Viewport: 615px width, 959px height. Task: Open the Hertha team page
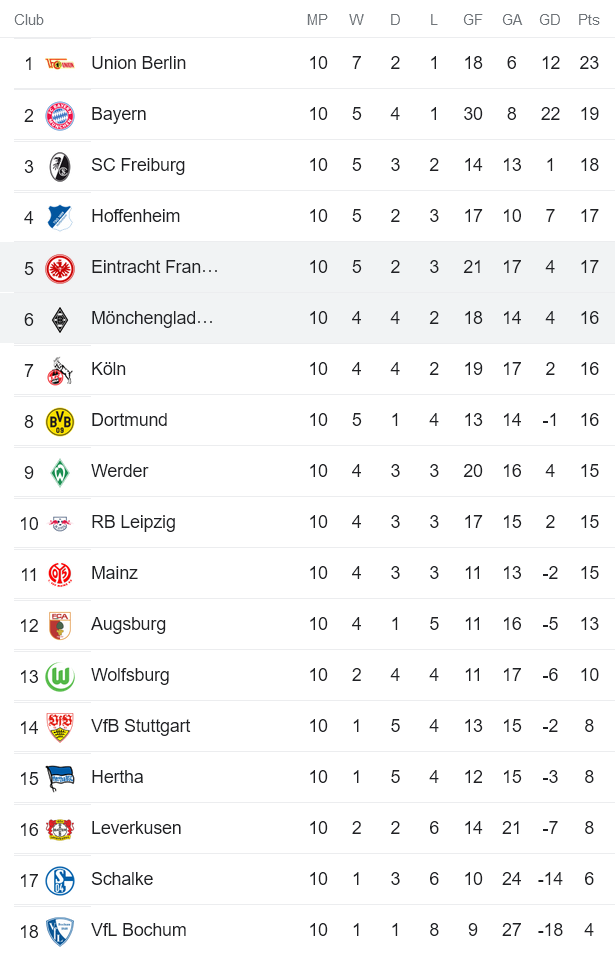pos(118,777)
